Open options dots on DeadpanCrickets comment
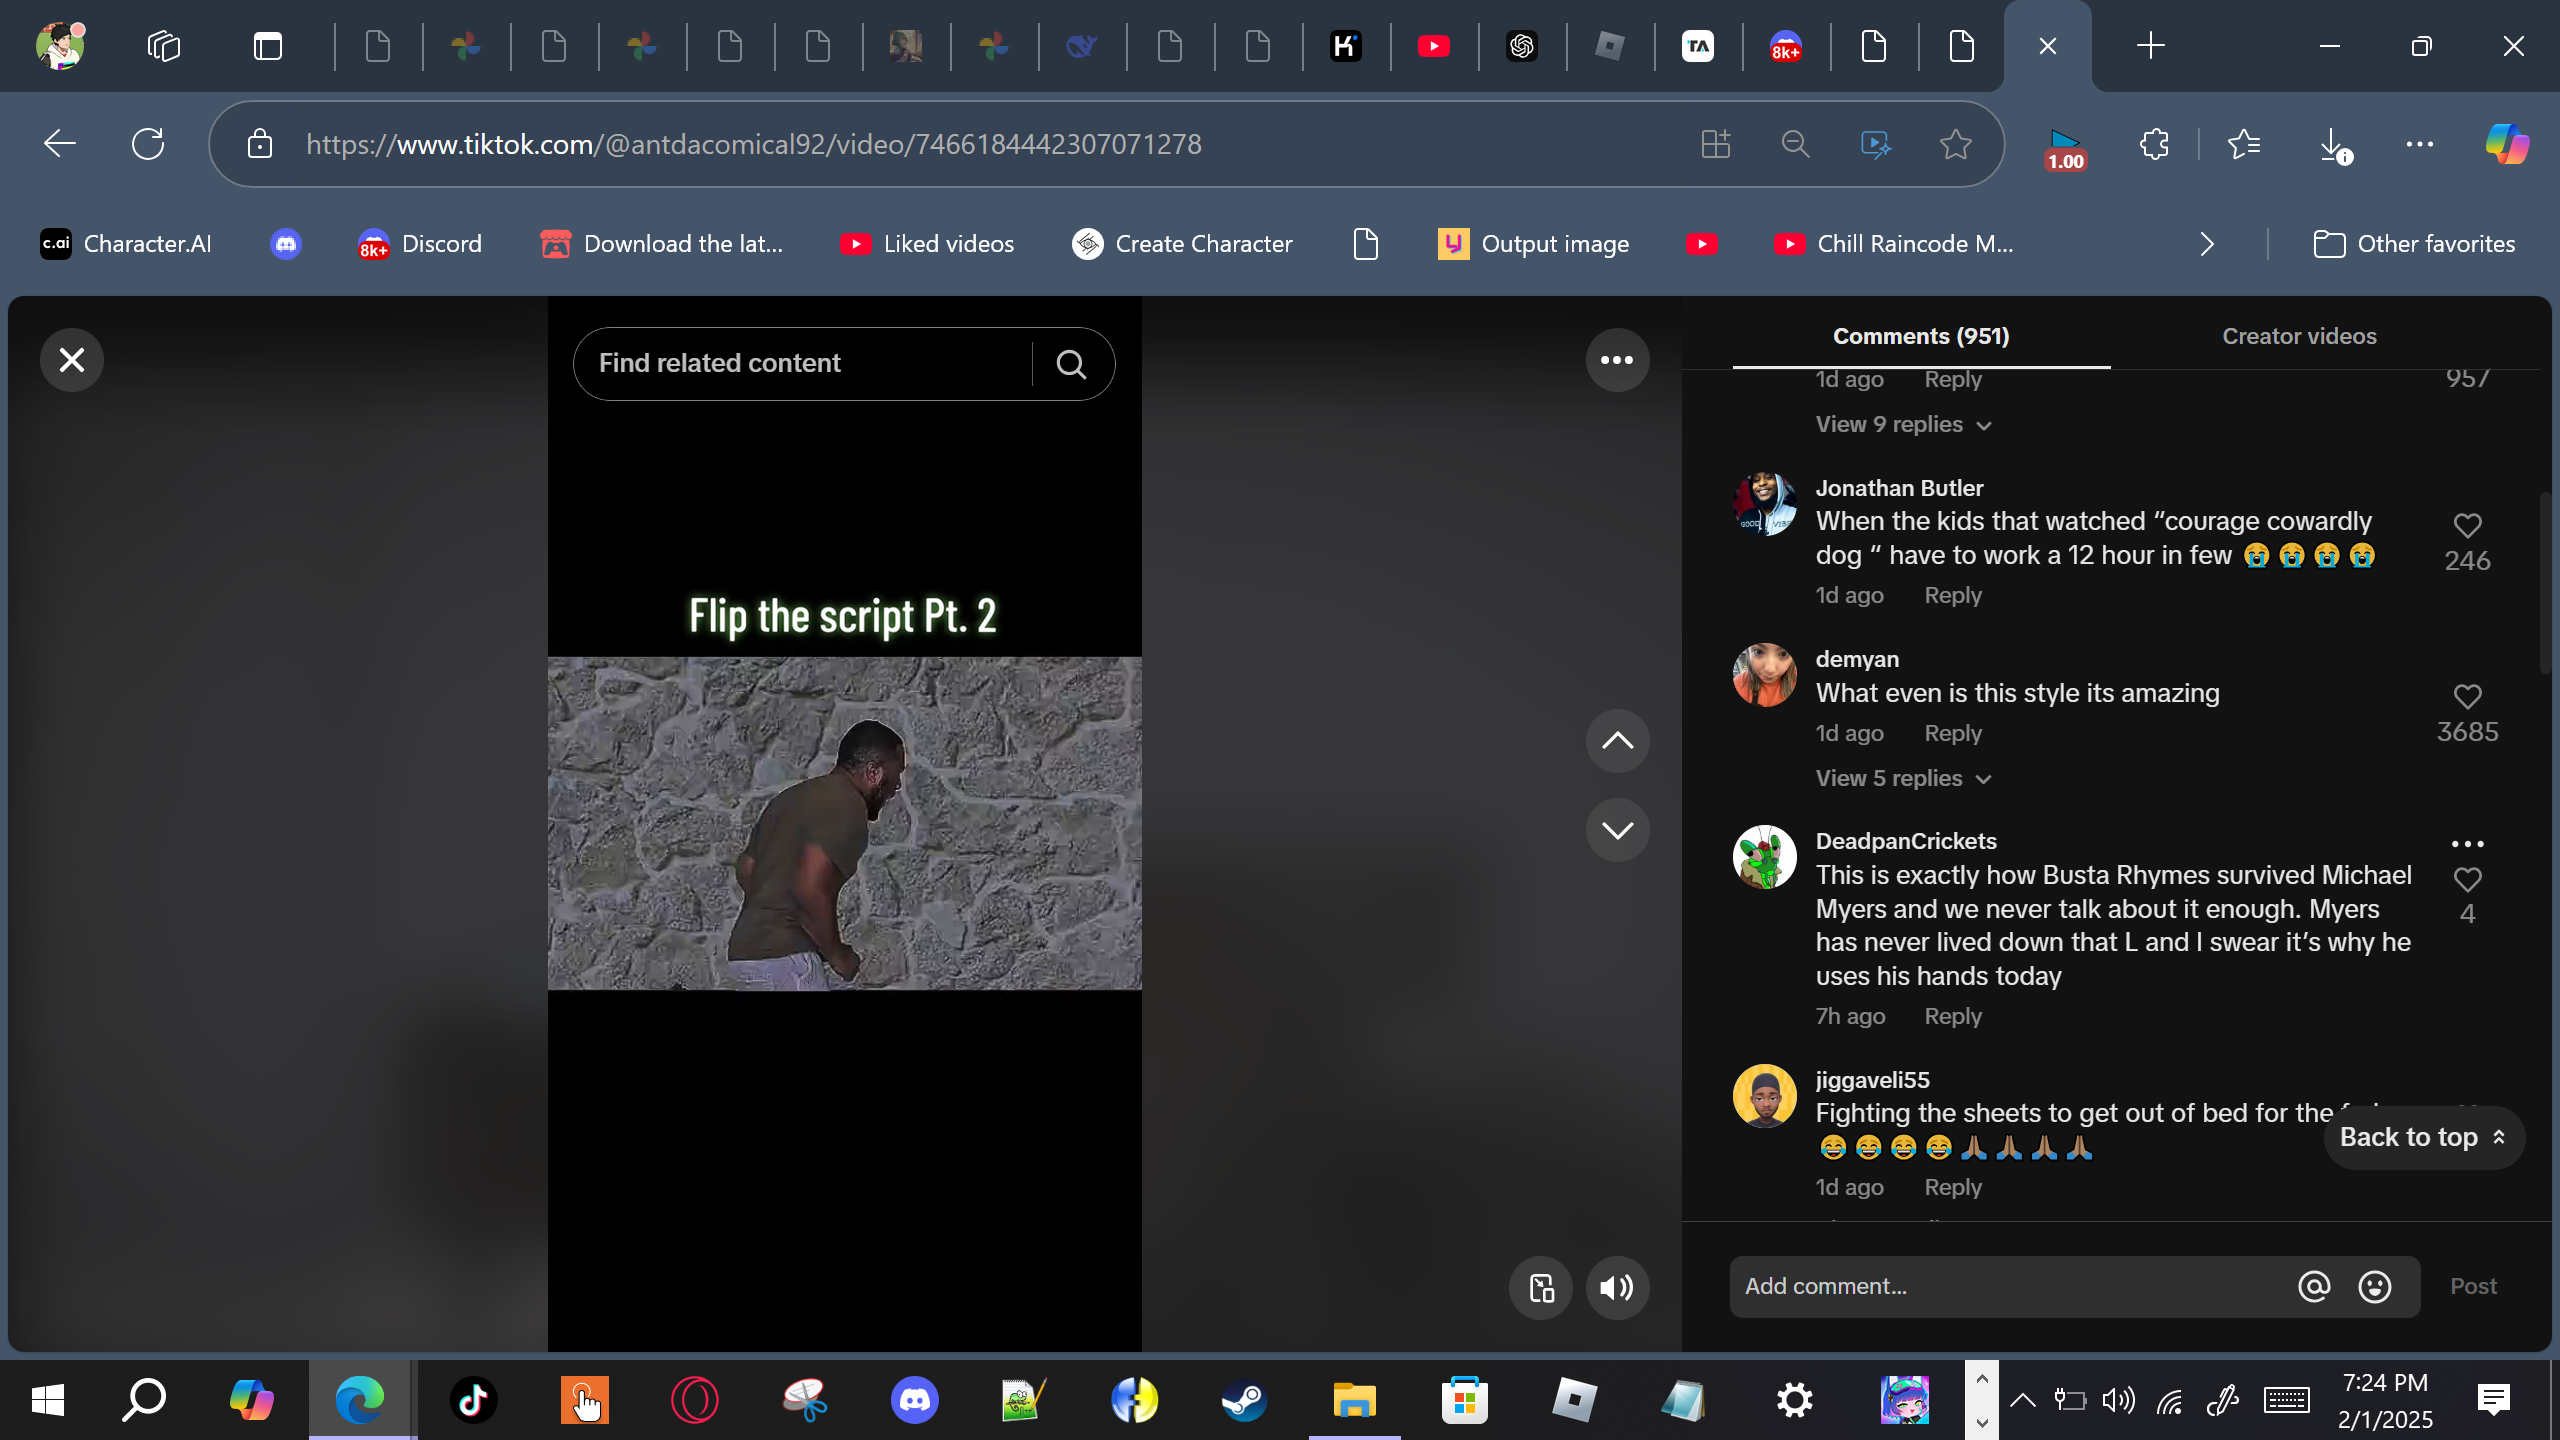The height and width of the screenshot is (1440, 2560). (x=2467, y=844)
